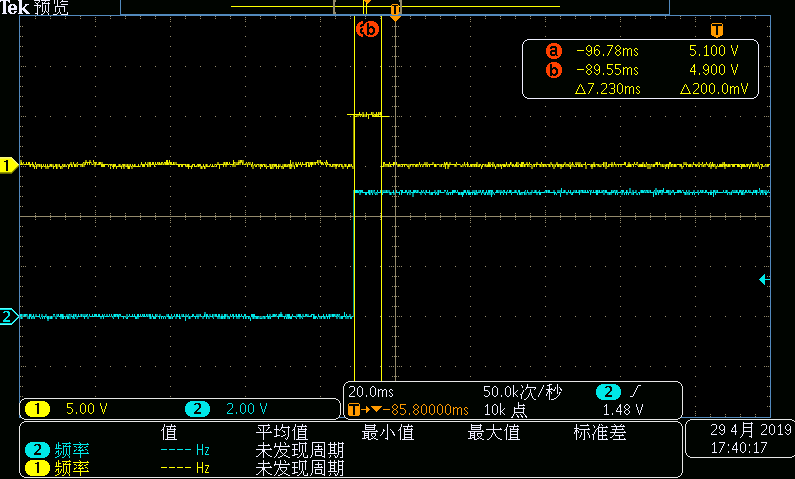Click the channel 2 ground marker on left edge
Viewport: 795px width, 479px height.
tap(9, 317)
